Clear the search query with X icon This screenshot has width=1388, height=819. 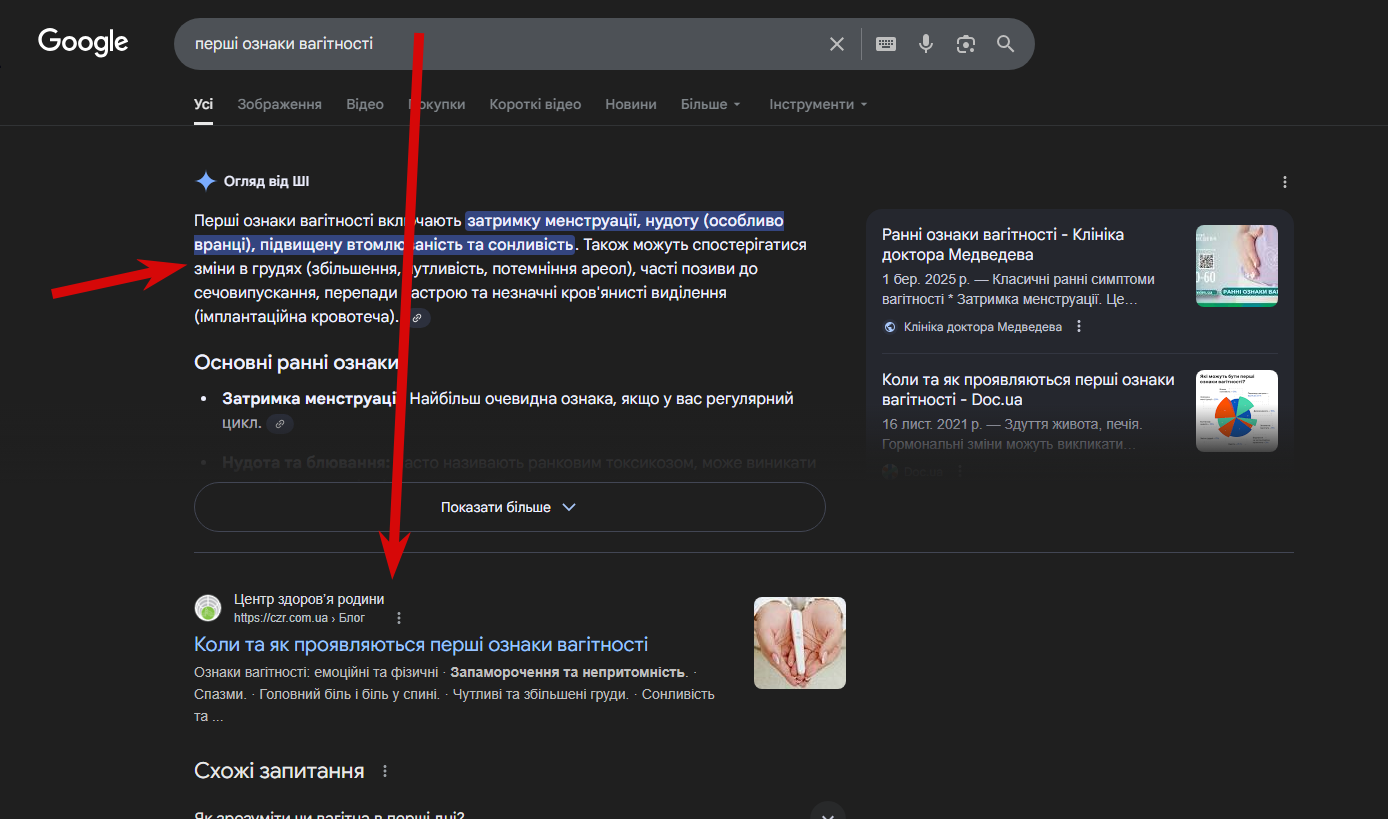pos(837,44)
